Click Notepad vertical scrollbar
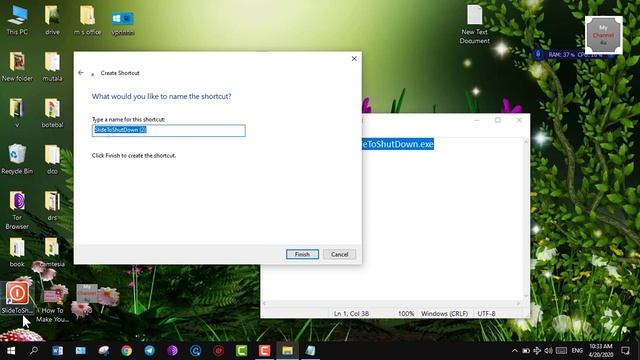The image size is (640, 360). click(x=526, y=219)
